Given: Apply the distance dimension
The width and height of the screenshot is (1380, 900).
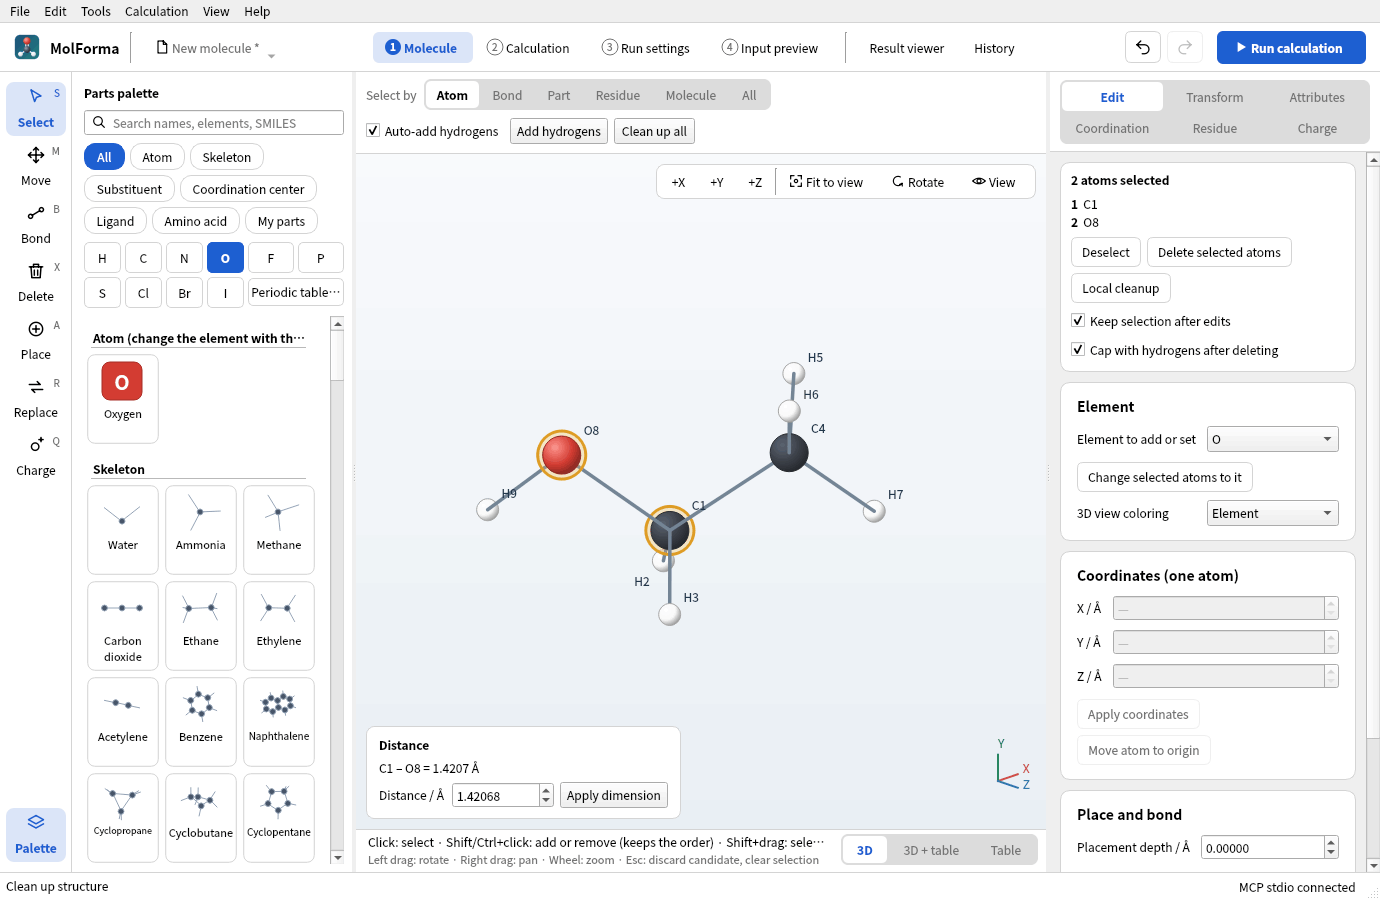Looking at the screenshot, I should (614, 795).
